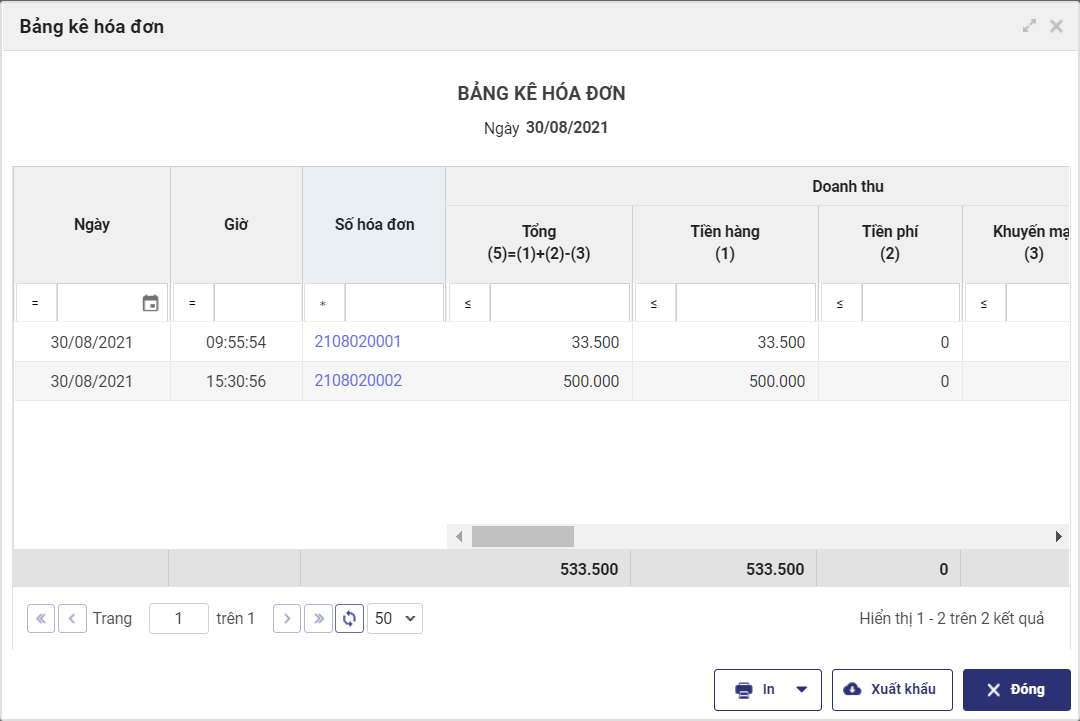The height and width of the screenshot is (721, 1080).
Task: Open the page size dropdown showing 50
Action: (395, 619)
